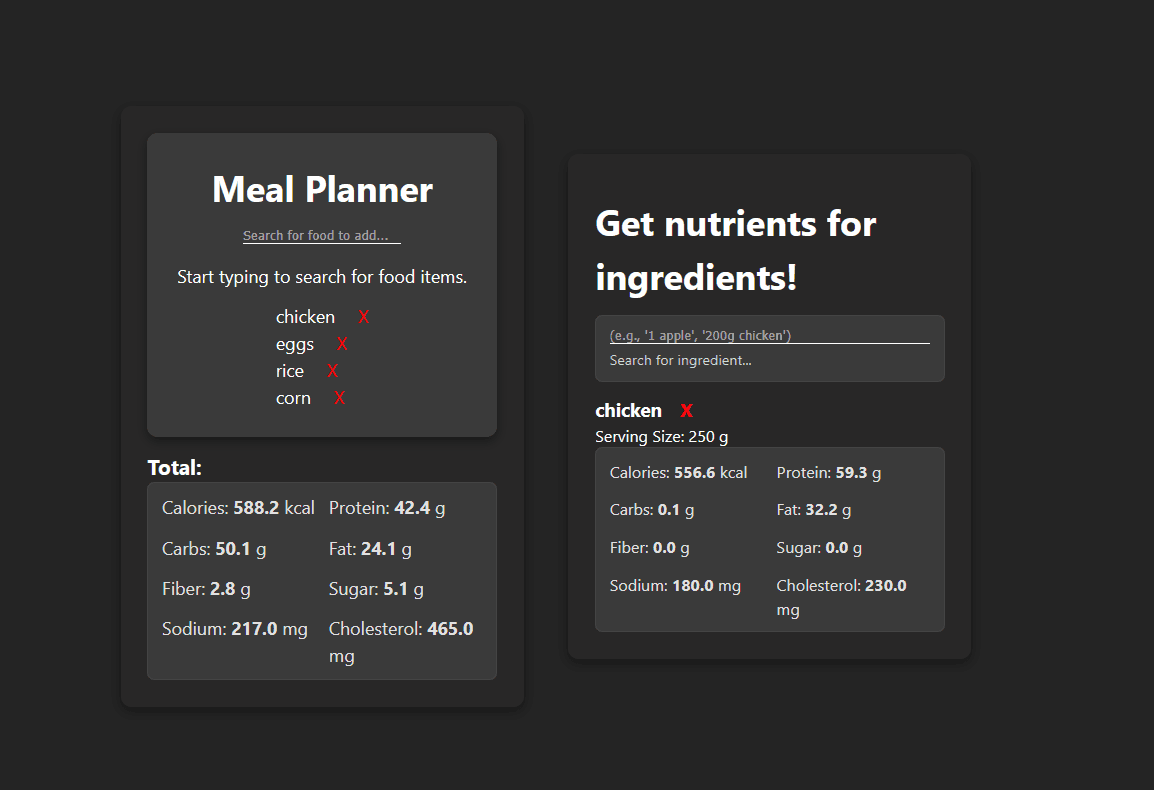Remove chicken from the Meal Planner list
Image resolution: width=1154 pixels, height=790 pixels.
(364, 317)
